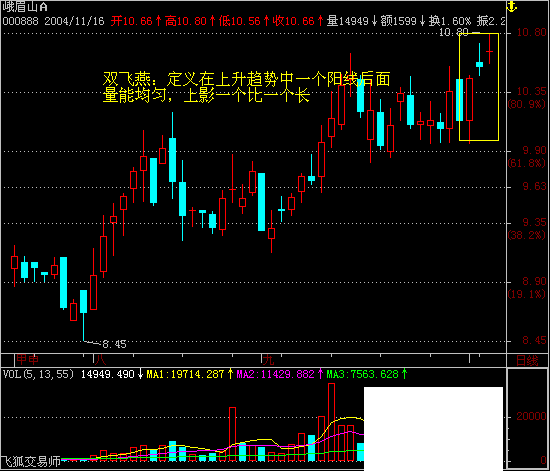The width and height of the screenshot is (550, 471).
Task: Click the 10.80 high price marker on chart
Action: click(454, 32)
